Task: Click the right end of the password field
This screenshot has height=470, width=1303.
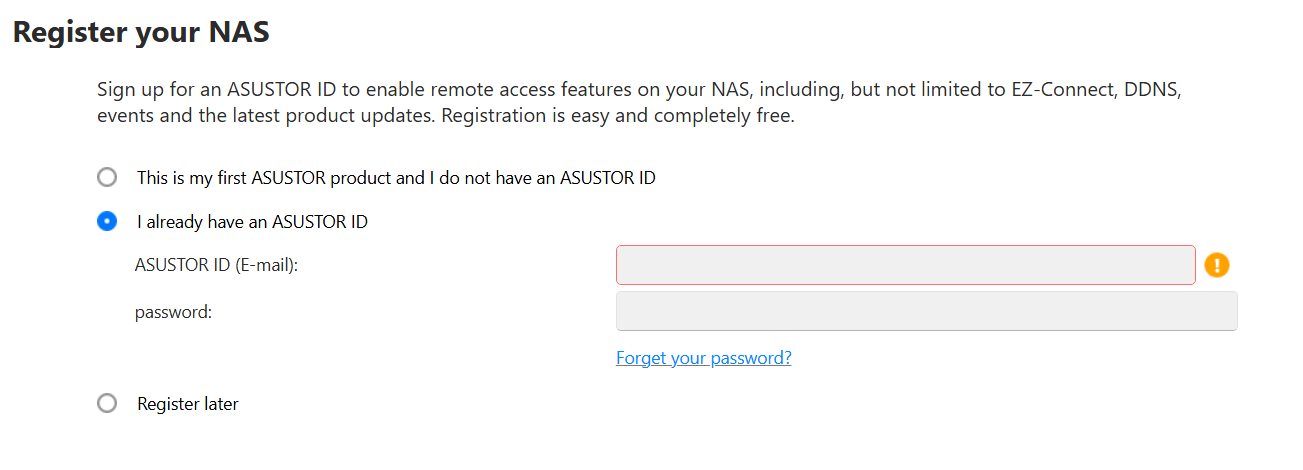Action: coord(1226,311)
